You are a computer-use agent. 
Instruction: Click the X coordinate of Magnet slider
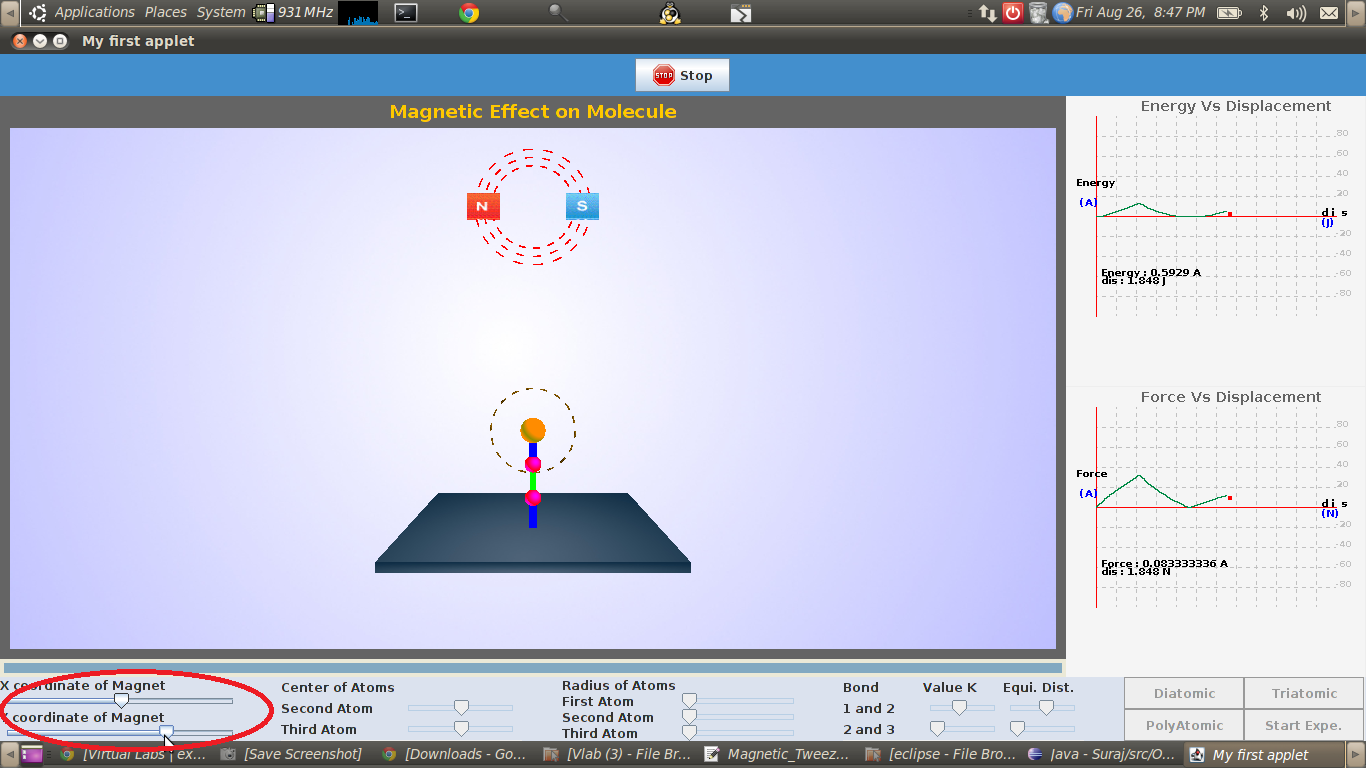(121, 701)
